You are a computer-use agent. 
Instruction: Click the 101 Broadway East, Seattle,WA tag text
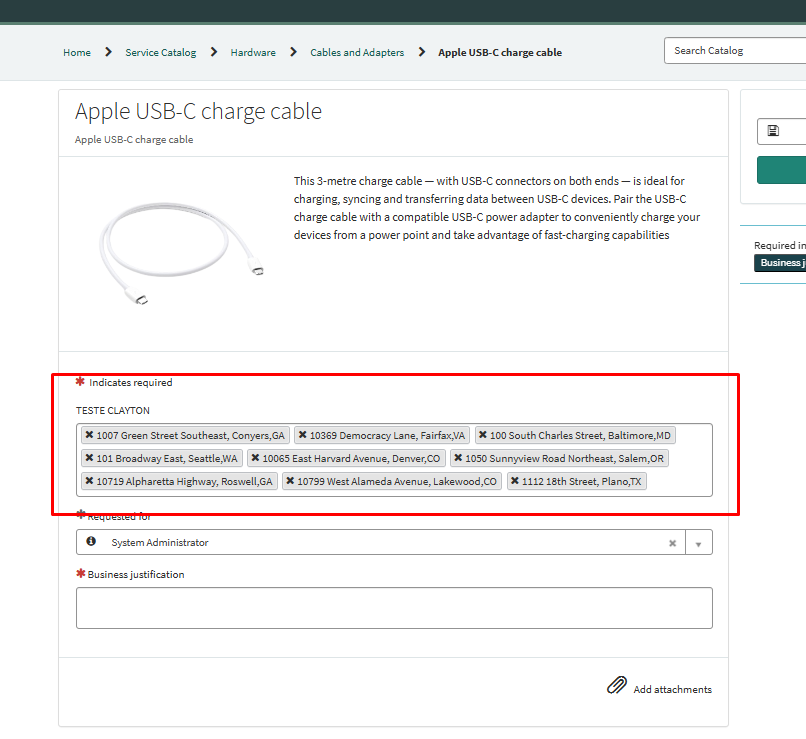pos(167,458)
